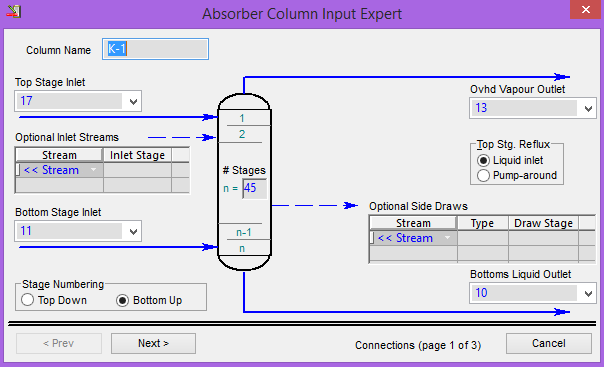Click stage 2 label on column diagram
604x367 pixels.
(242, 134)
